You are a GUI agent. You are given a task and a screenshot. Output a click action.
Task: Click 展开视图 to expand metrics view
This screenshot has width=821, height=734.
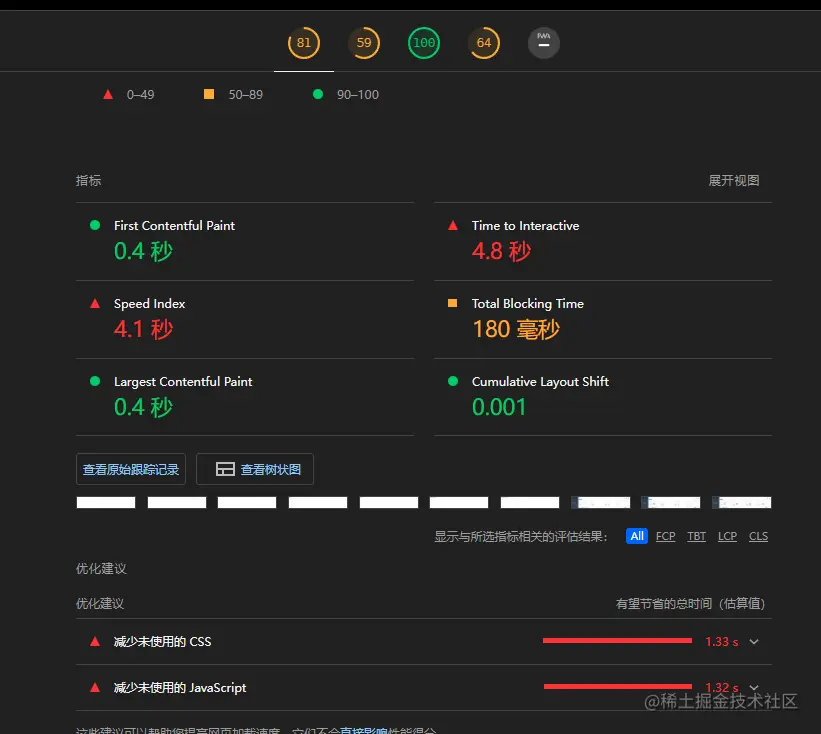tap(734, 181)
